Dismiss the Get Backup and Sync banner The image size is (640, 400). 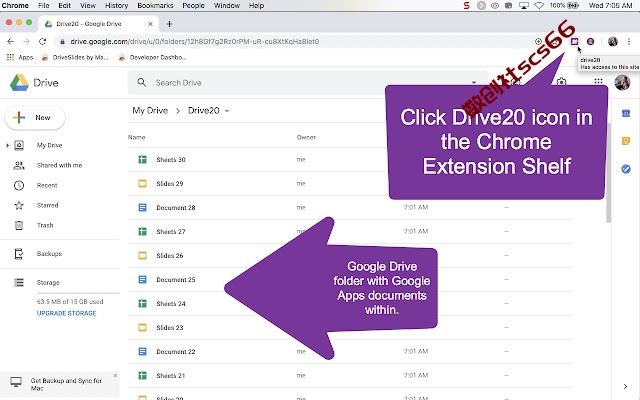pos(115,376)
